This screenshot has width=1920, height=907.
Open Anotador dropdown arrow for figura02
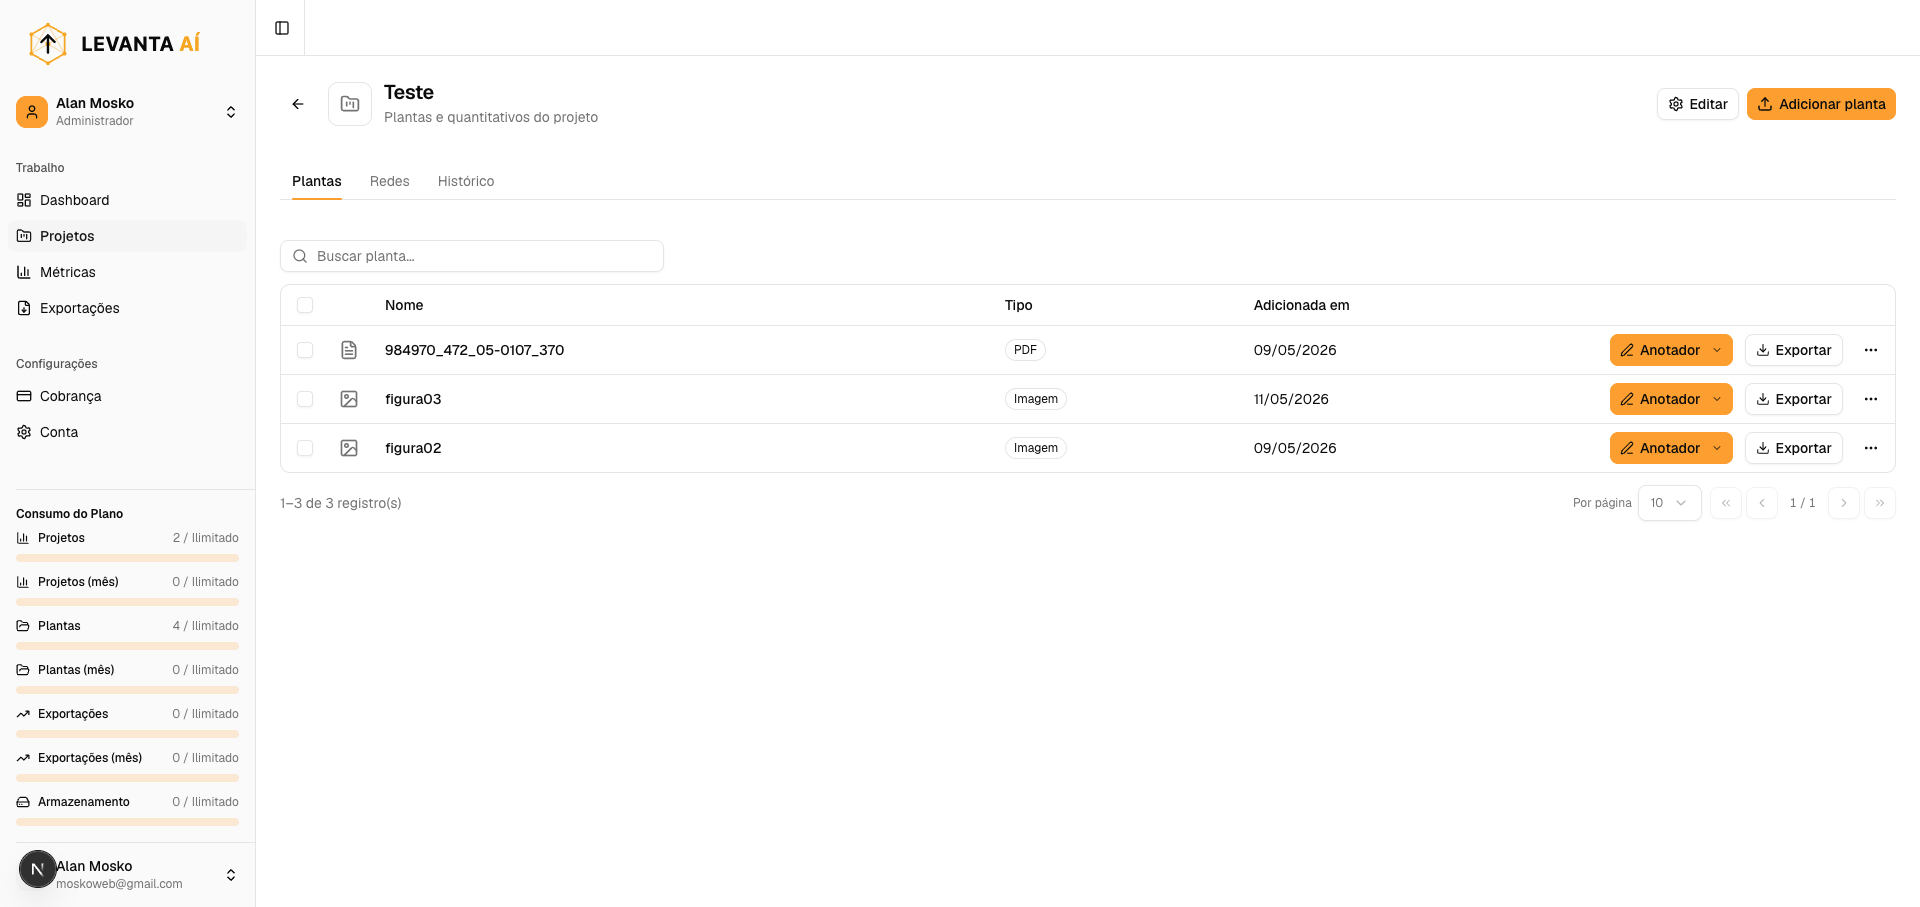click(x=1717, y=448)
